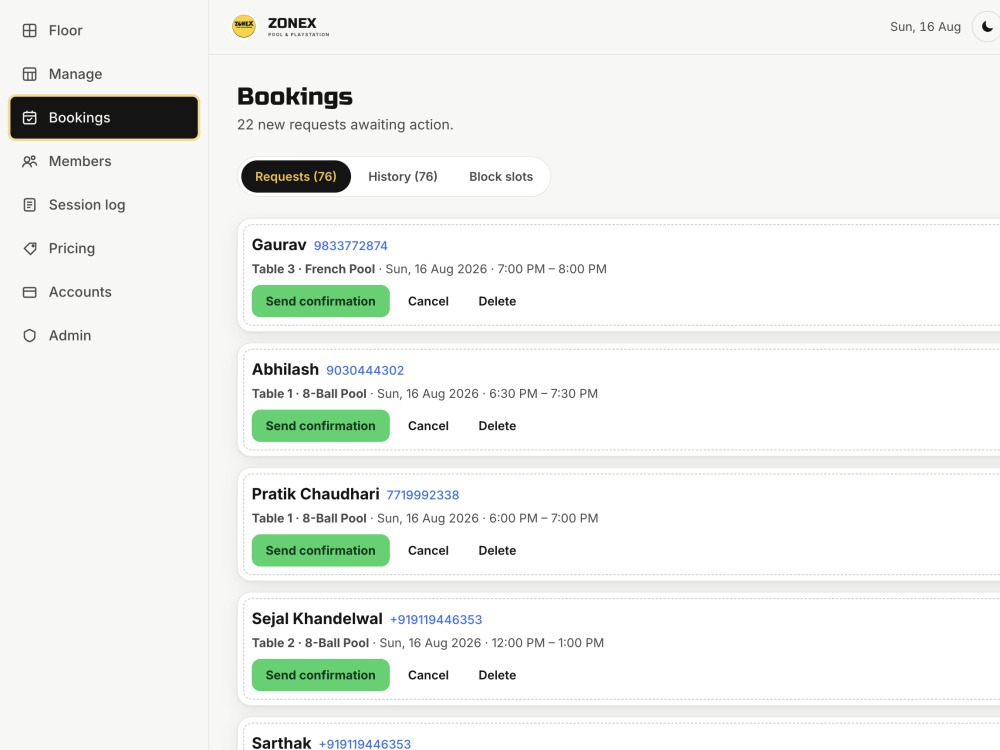
Task: Send confirmation for Sejal Khandelwal's booking
Action: tap(320, 675)
